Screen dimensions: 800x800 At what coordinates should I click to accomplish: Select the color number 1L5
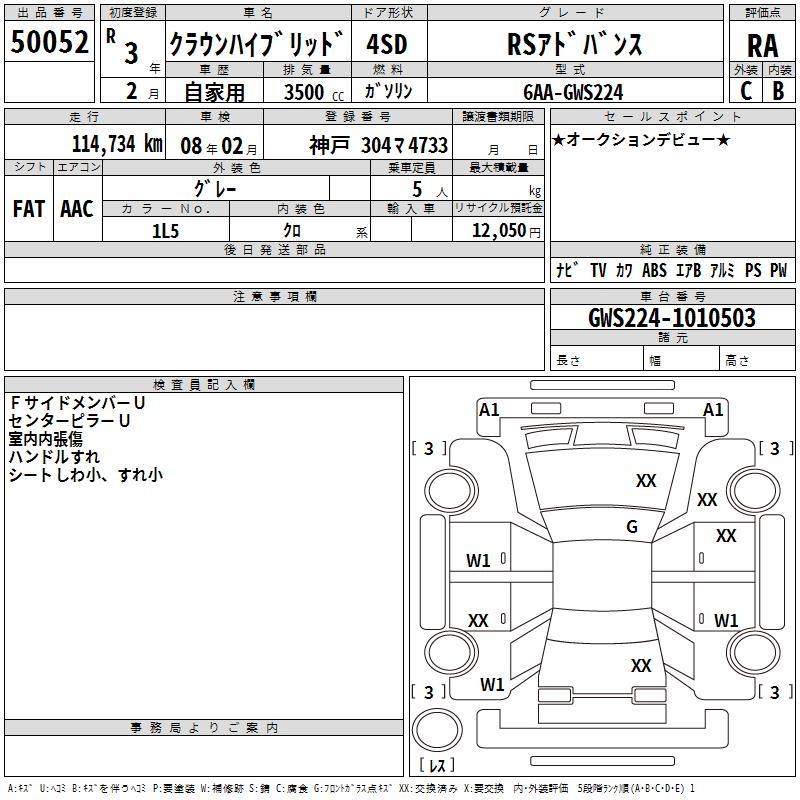(165, 231)
